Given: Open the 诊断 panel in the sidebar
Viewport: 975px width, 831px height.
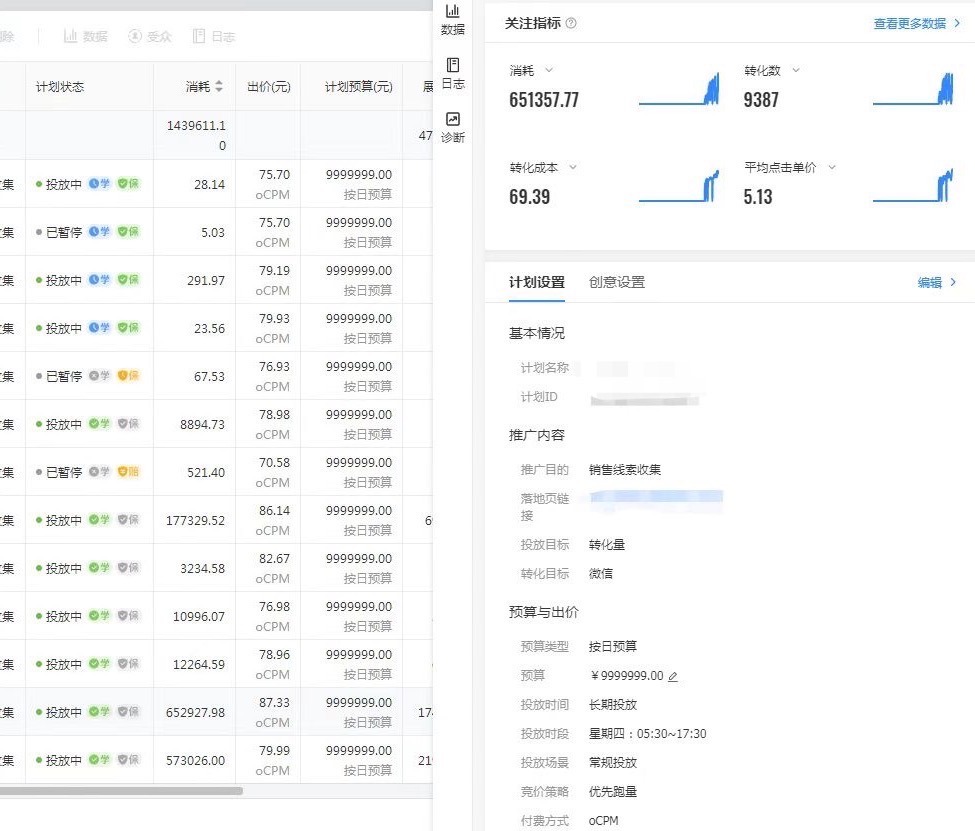Looking at the screenshot, I should pyautogui.click(x=453, y=127).
